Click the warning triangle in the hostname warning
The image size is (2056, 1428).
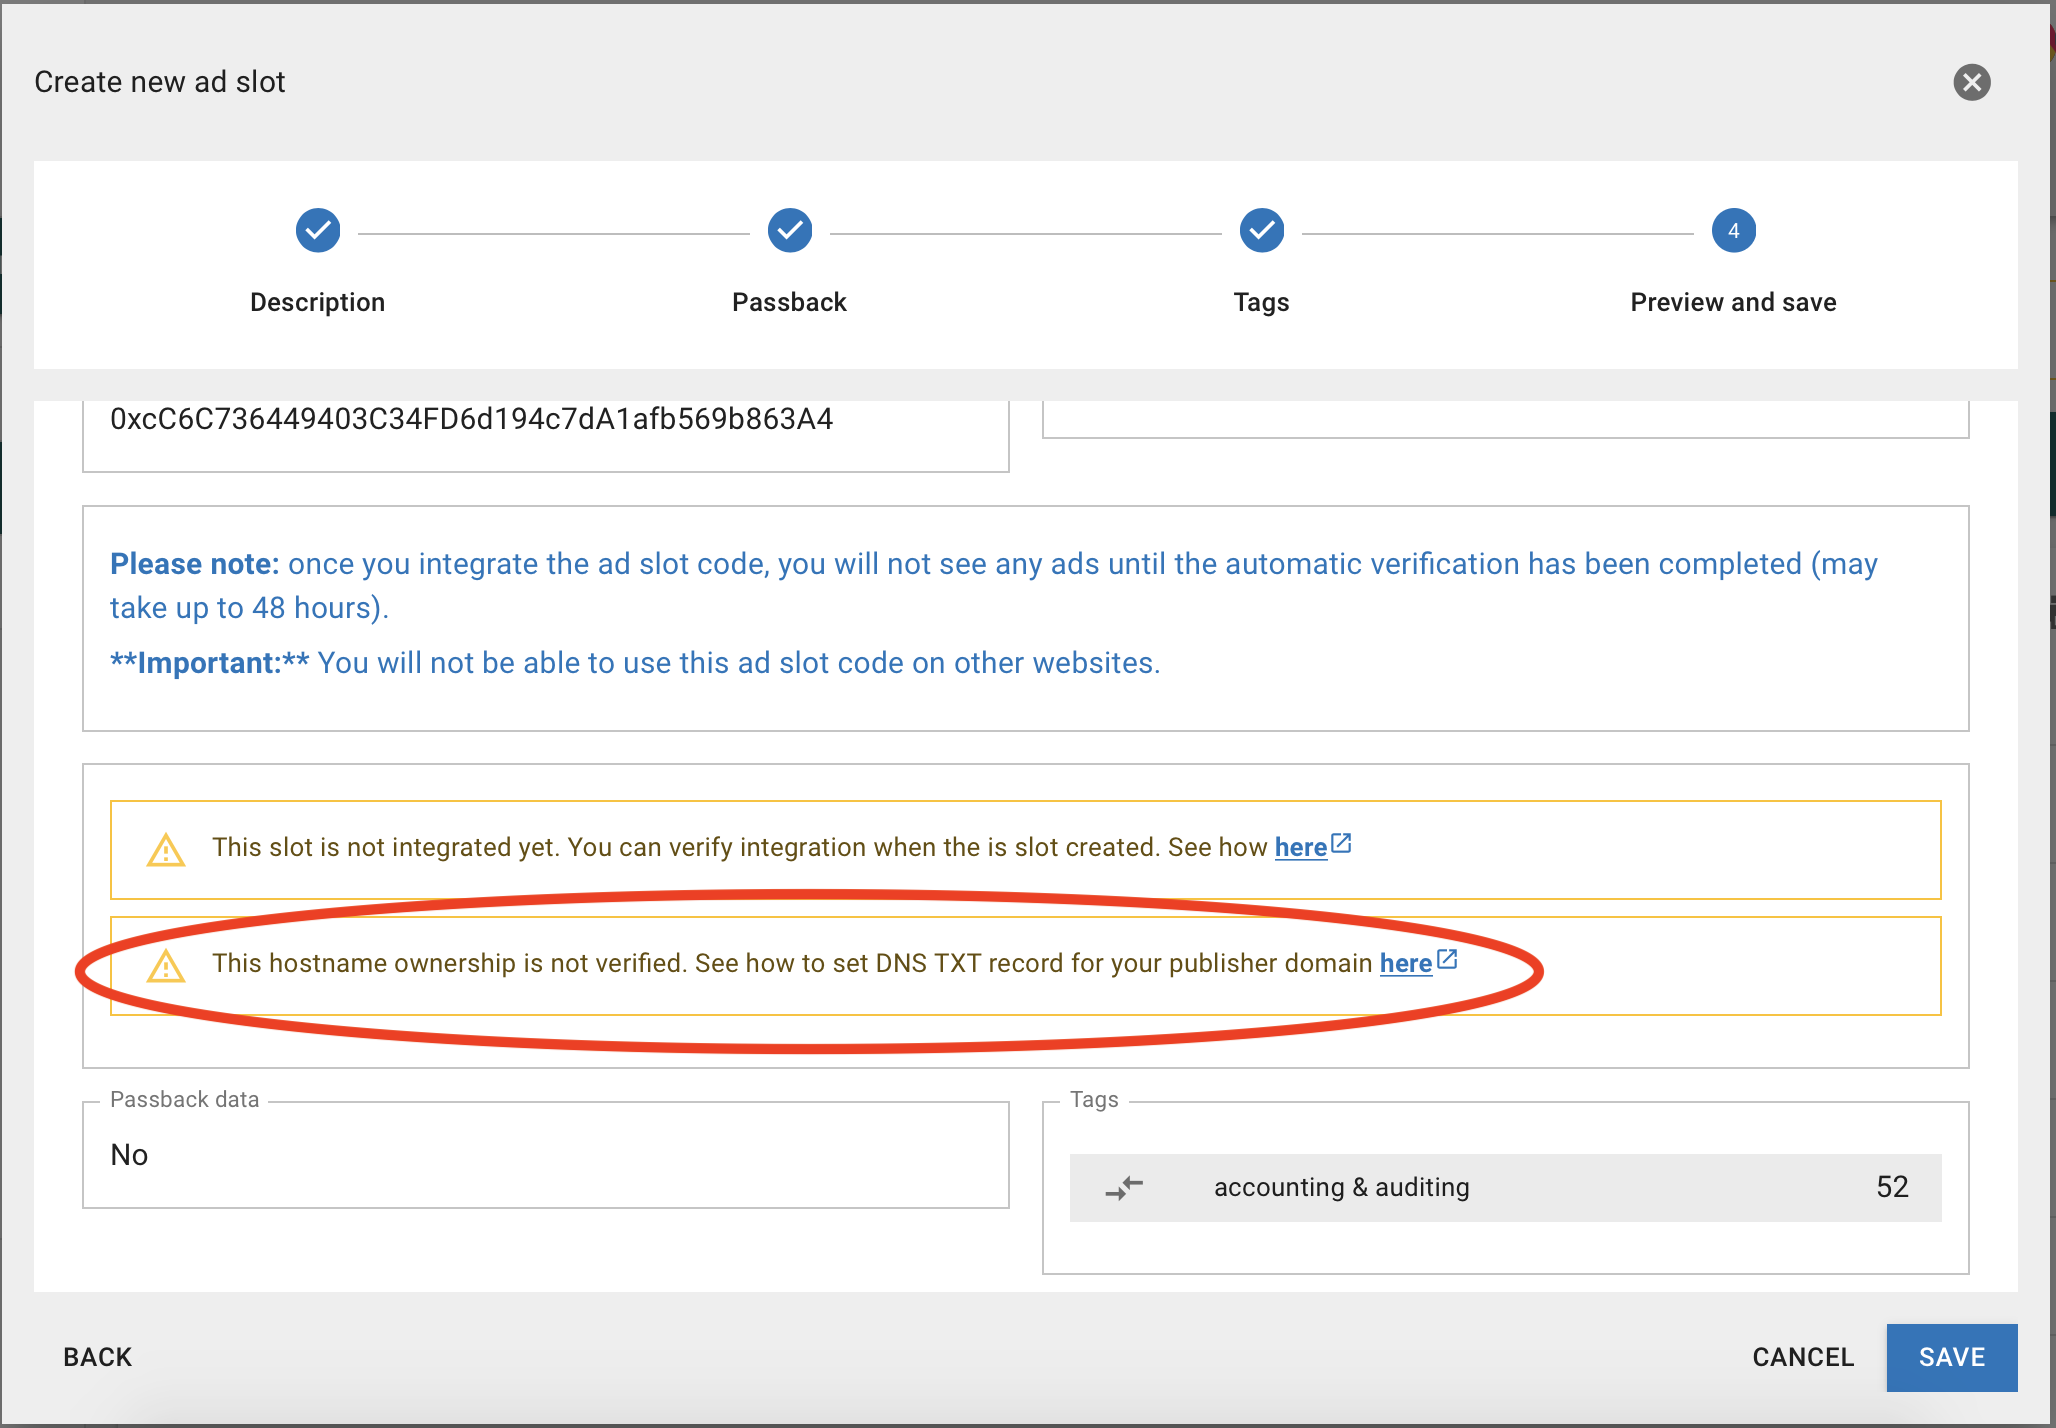[x=165, y=966]
